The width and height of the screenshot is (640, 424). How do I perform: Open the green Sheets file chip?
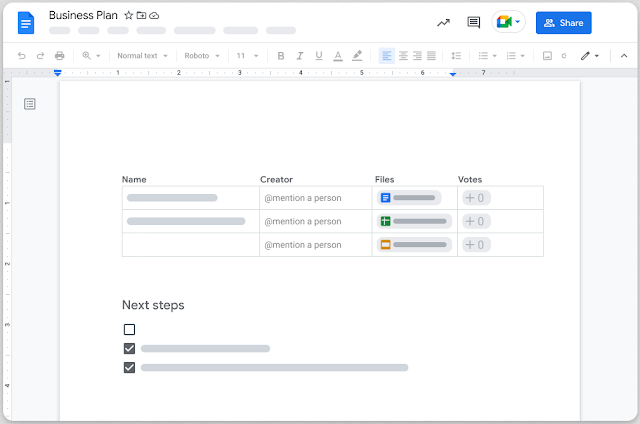pyautogui.click(x=414, y=221)
